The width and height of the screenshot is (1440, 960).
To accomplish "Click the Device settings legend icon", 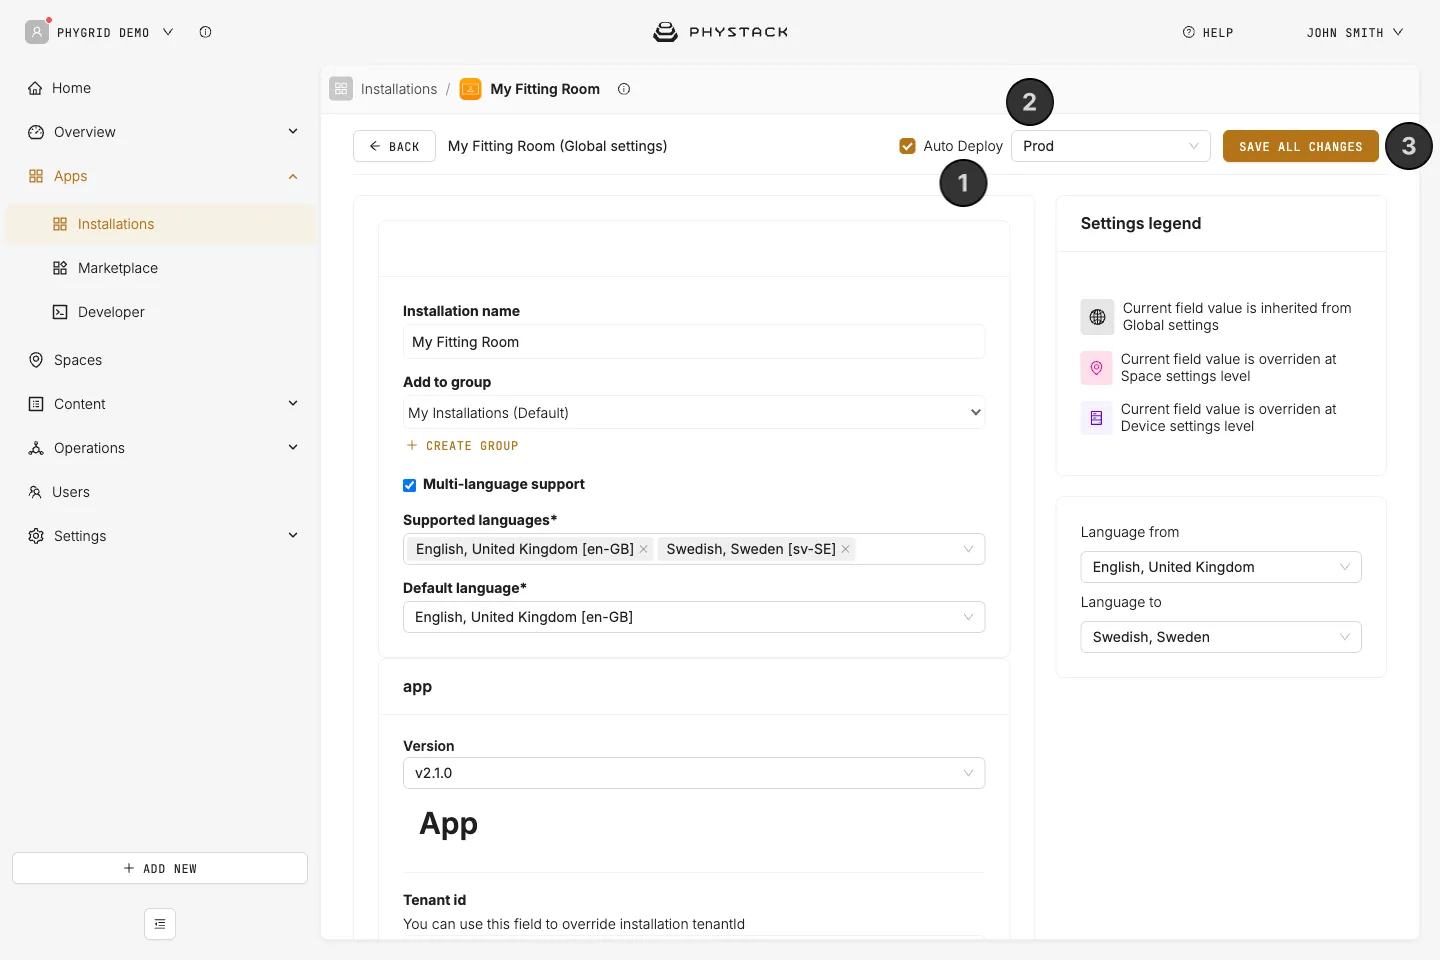I will [1096, 418].
